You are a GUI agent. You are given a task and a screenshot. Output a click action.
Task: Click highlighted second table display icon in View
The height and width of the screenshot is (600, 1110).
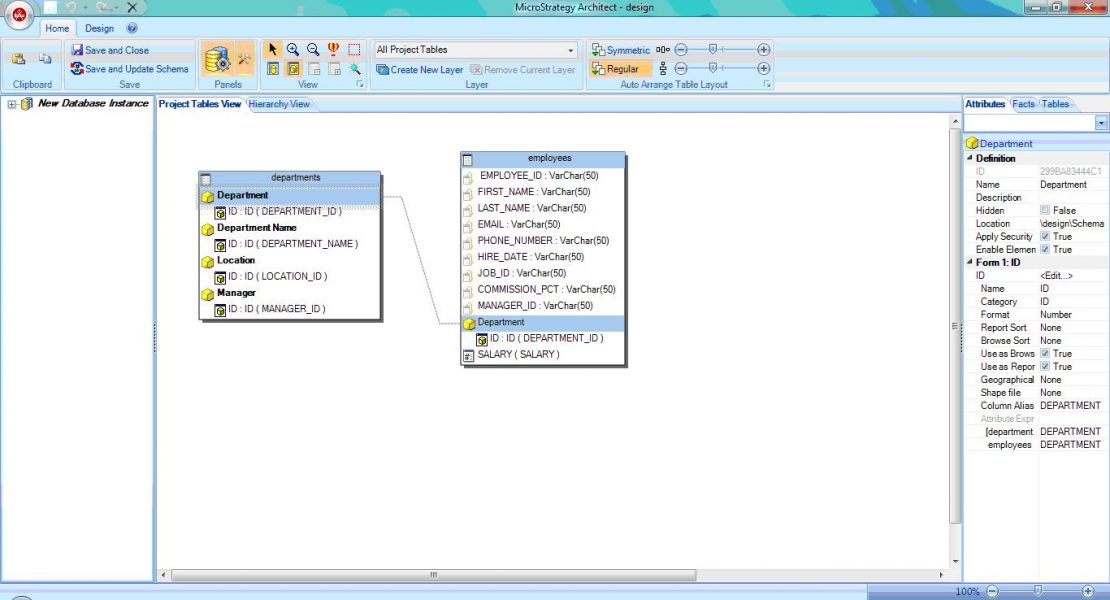(x=293, y=69)
